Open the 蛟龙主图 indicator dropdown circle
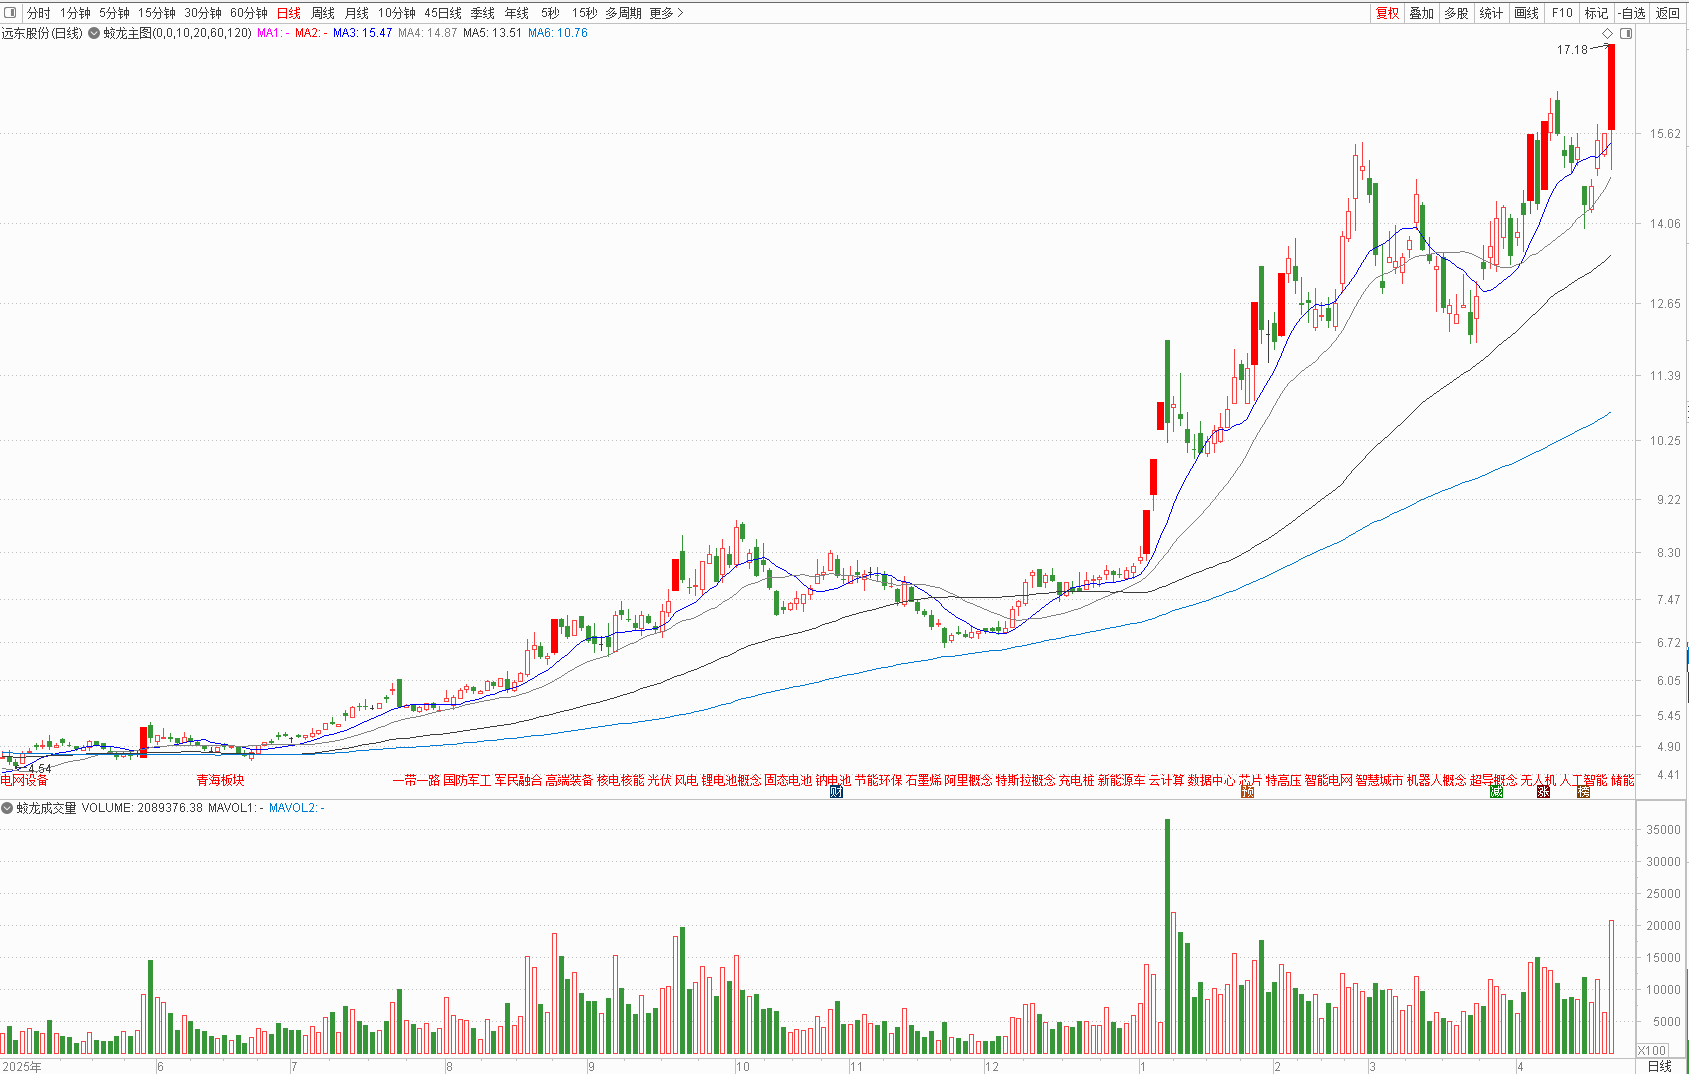This screenshot has width=1689, height=1074. 94,33
